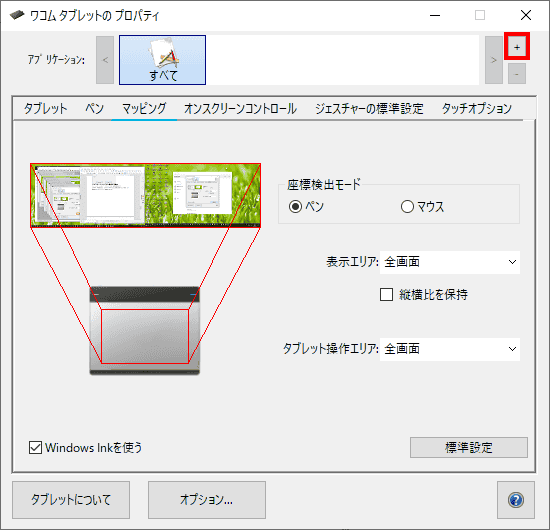Open the タッチオプション tab
Image resolution: width=550 pixels, height=530 pixels.
coord(477,109)
